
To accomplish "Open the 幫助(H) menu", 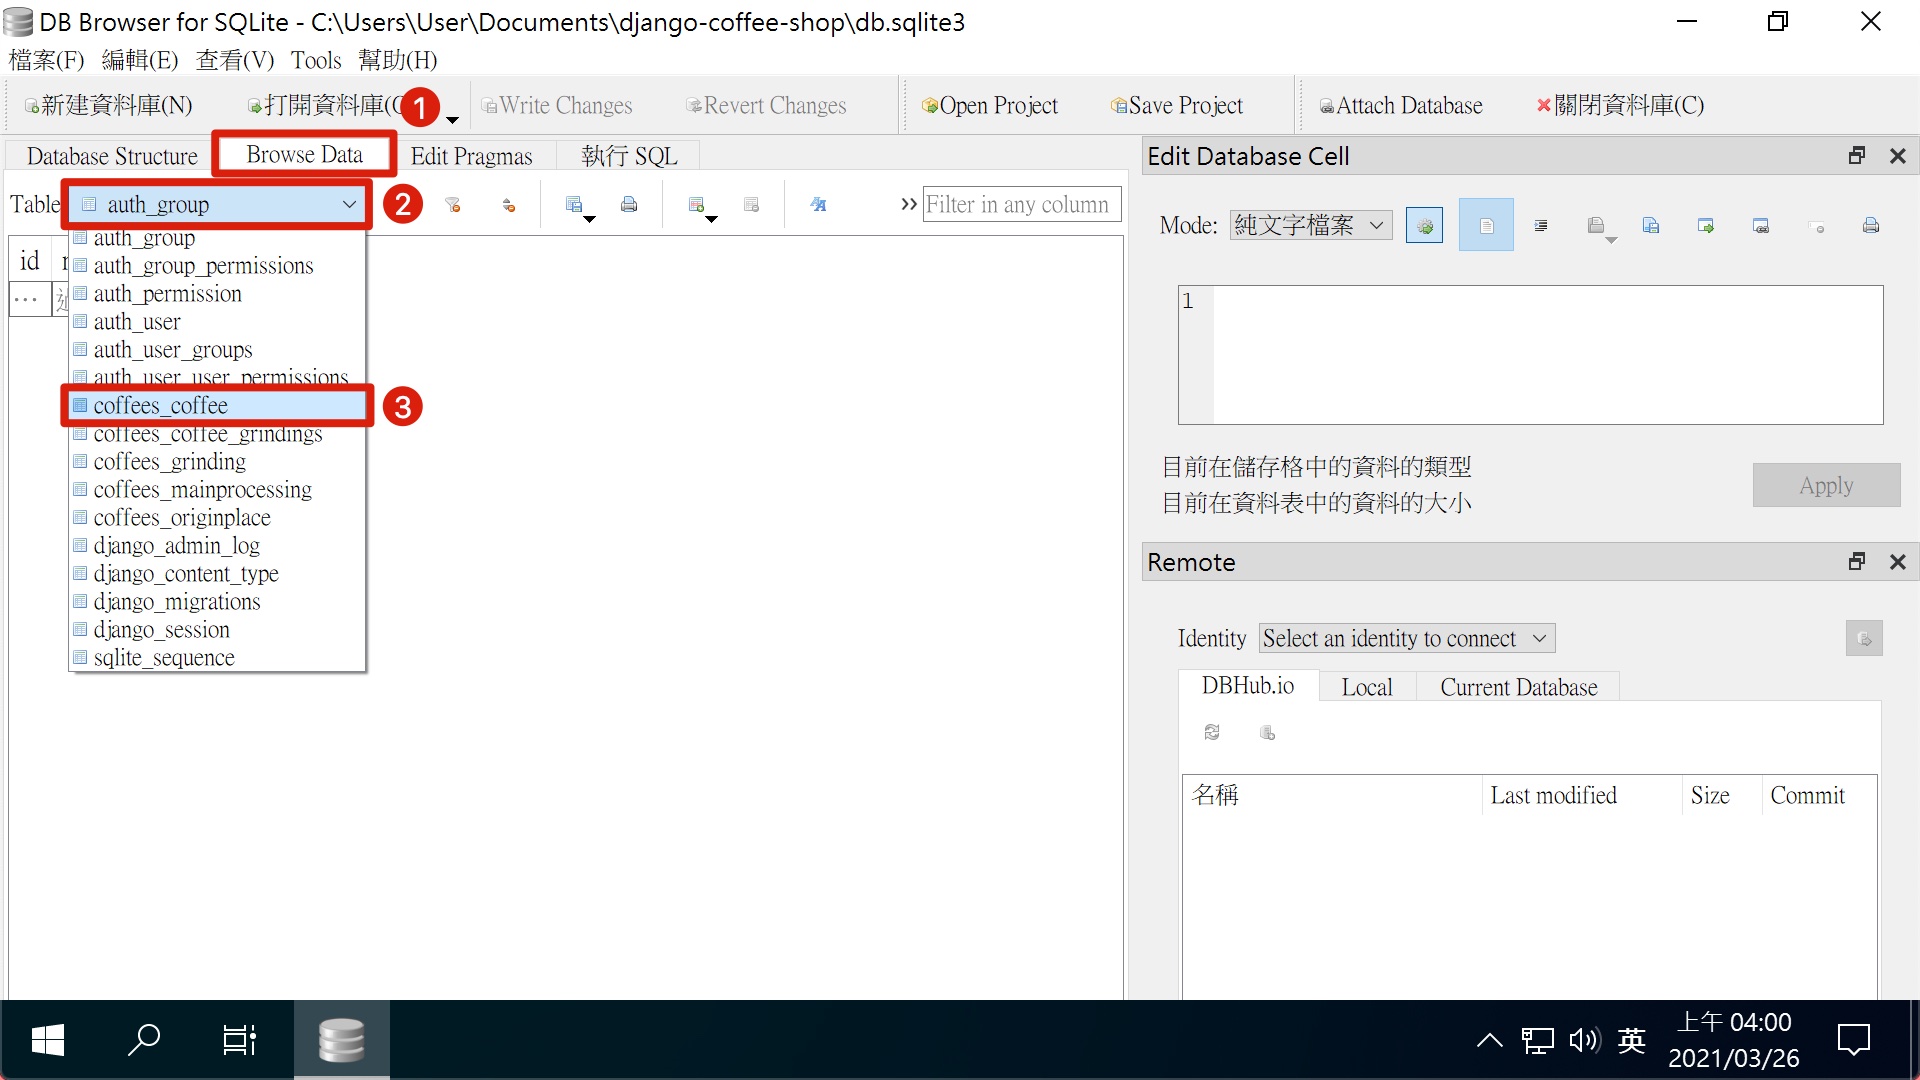I will tap(398, 60).
